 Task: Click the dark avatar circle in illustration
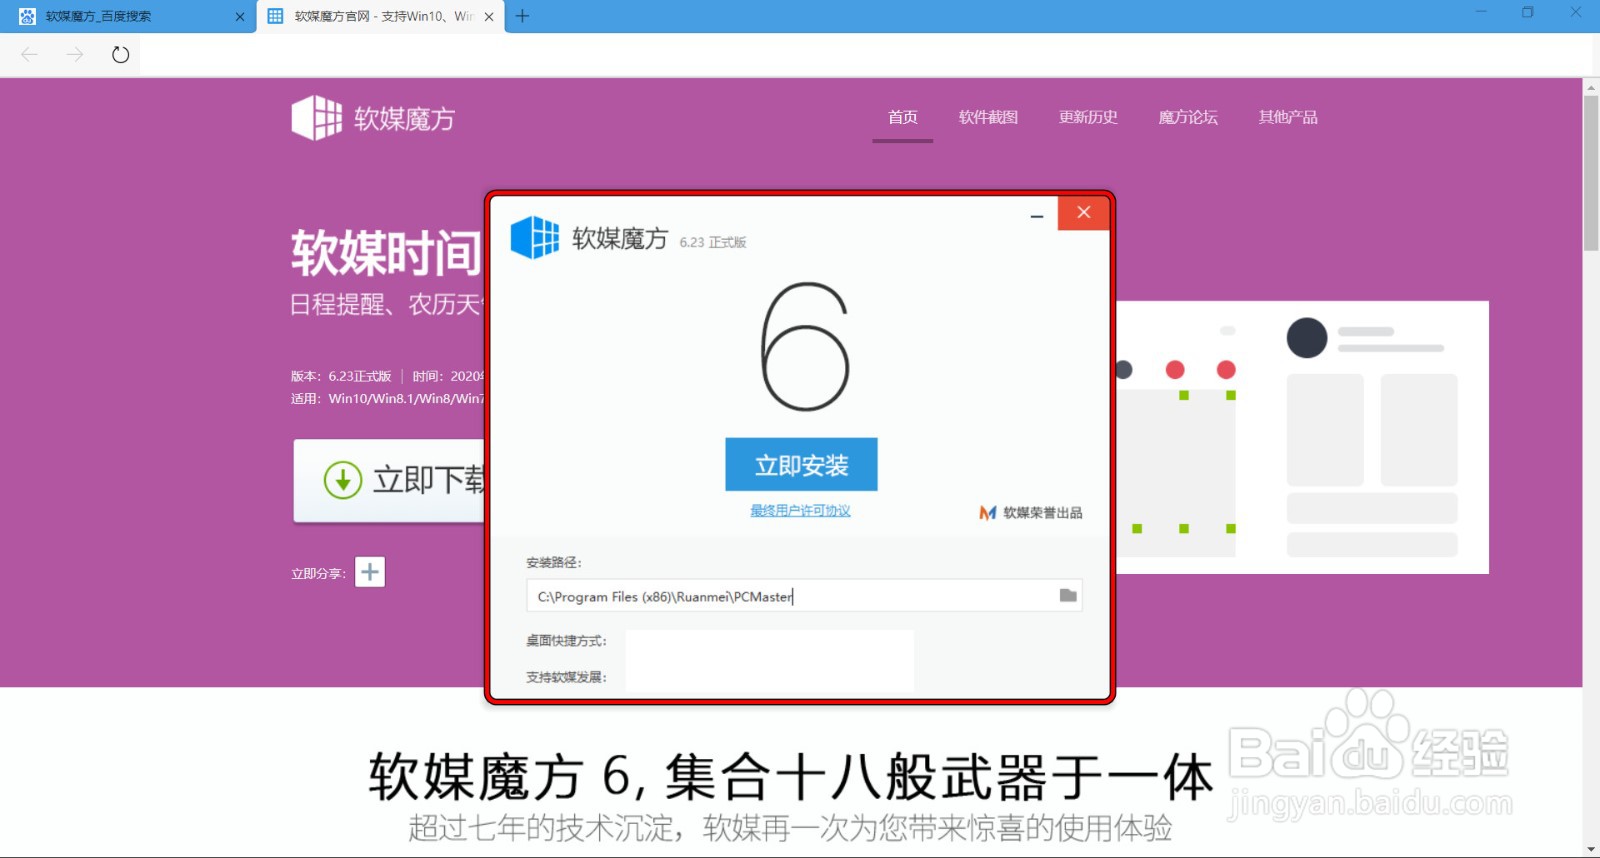(1307, 338)
